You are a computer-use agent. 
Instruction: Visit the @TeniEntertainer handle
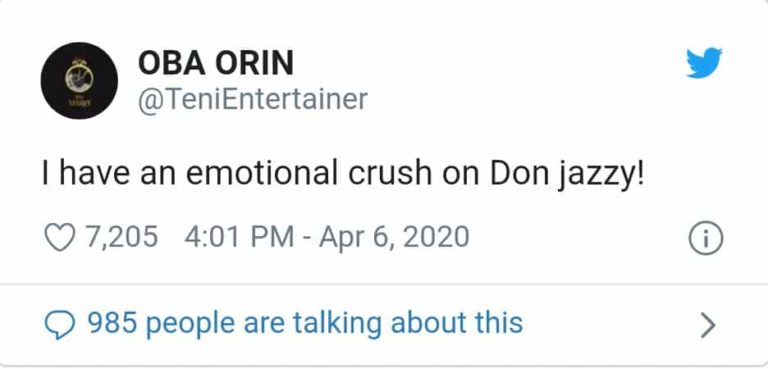pos(252,99)
